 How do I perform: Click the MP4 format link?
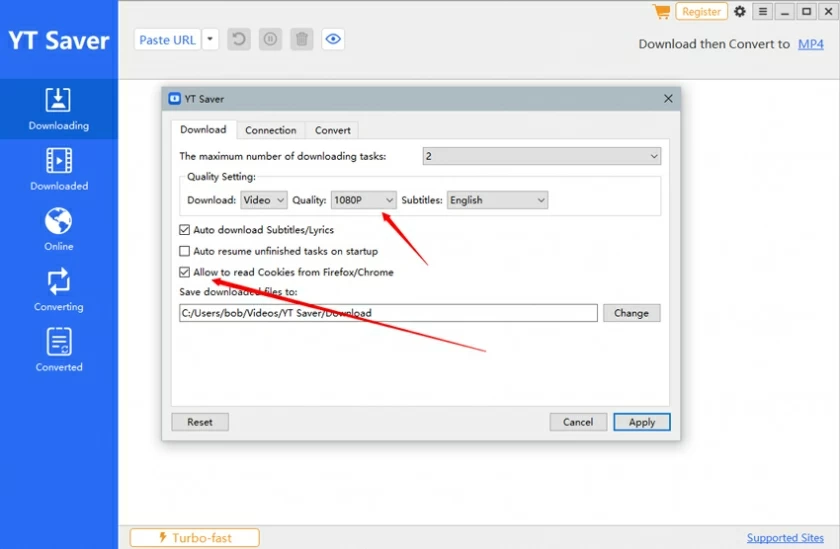click(811, 44)
